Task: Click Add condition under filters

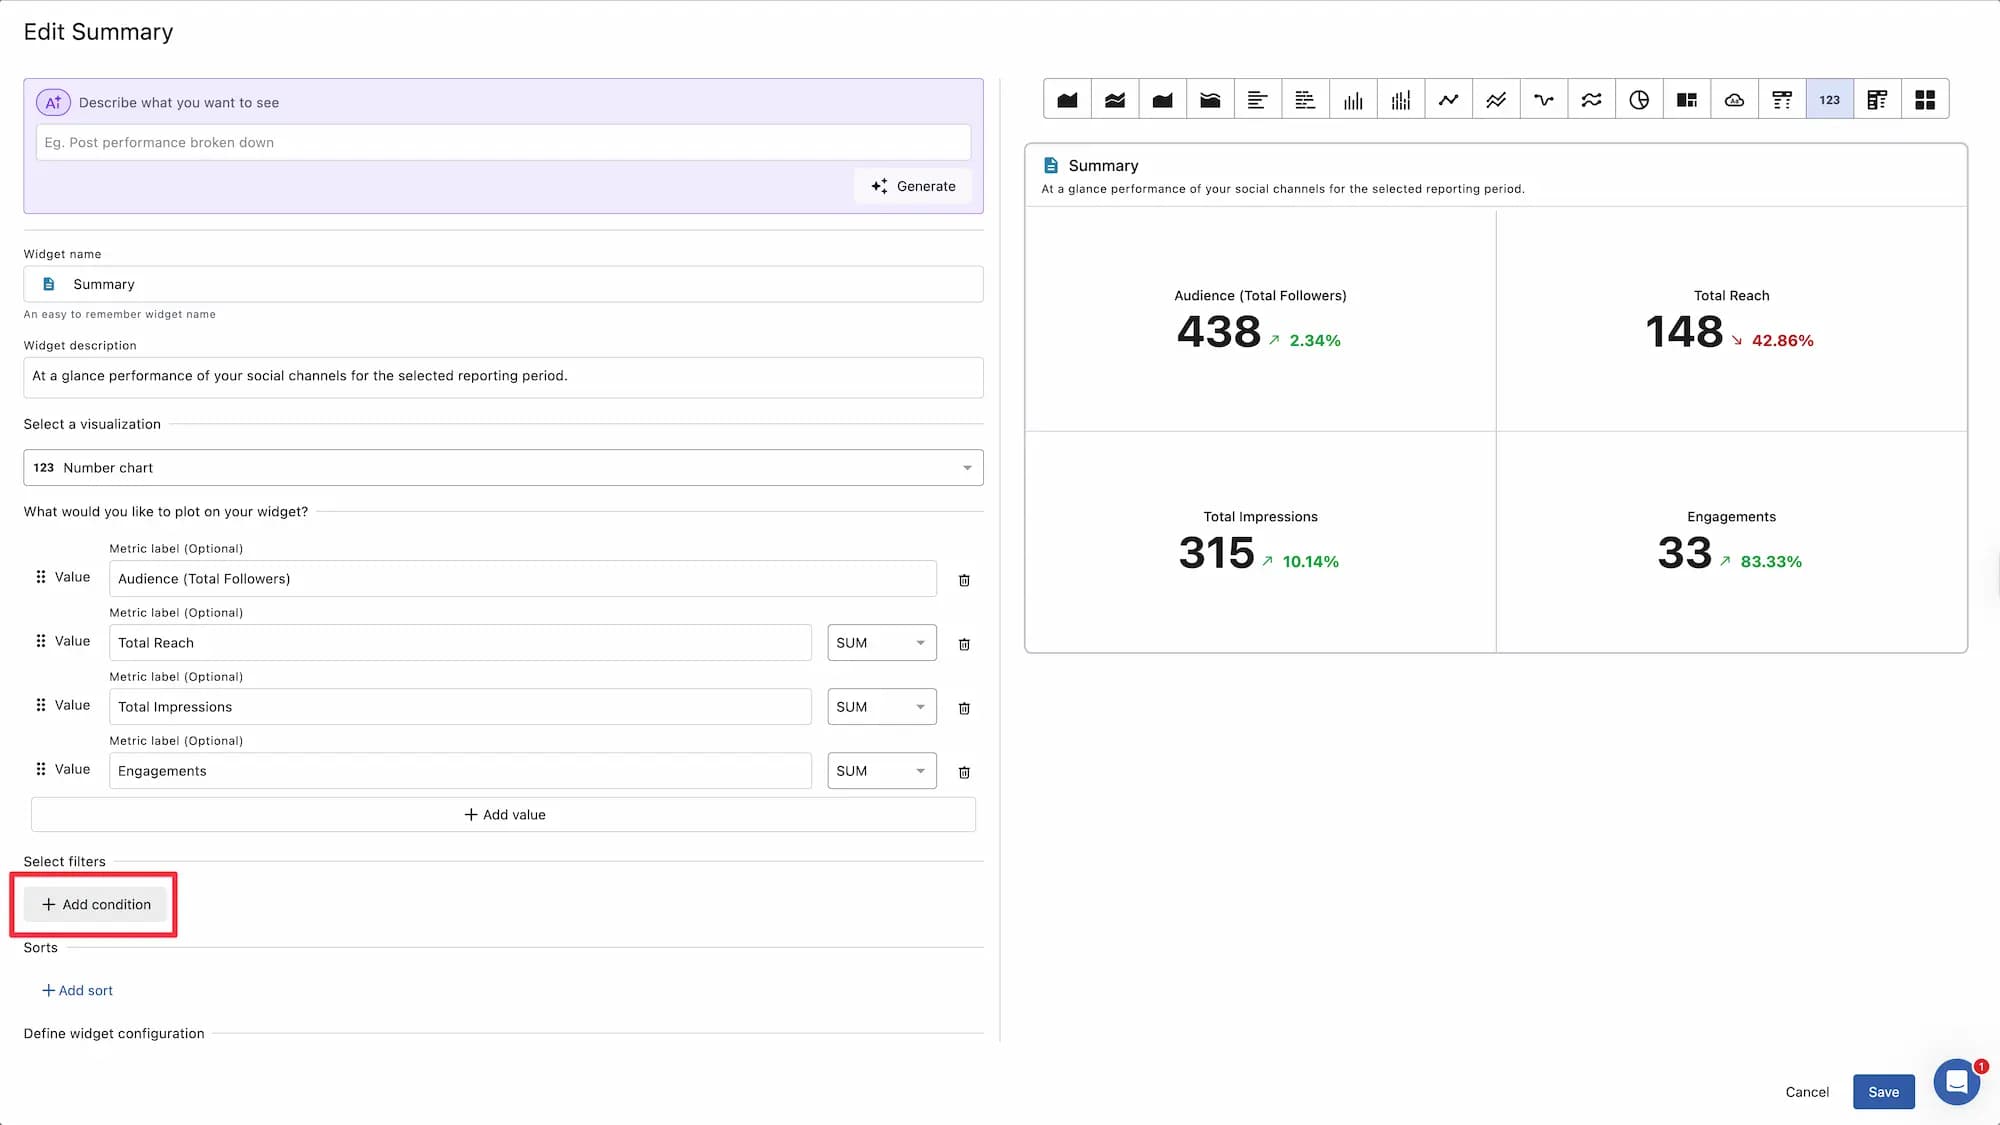Action: click(96, 904)
